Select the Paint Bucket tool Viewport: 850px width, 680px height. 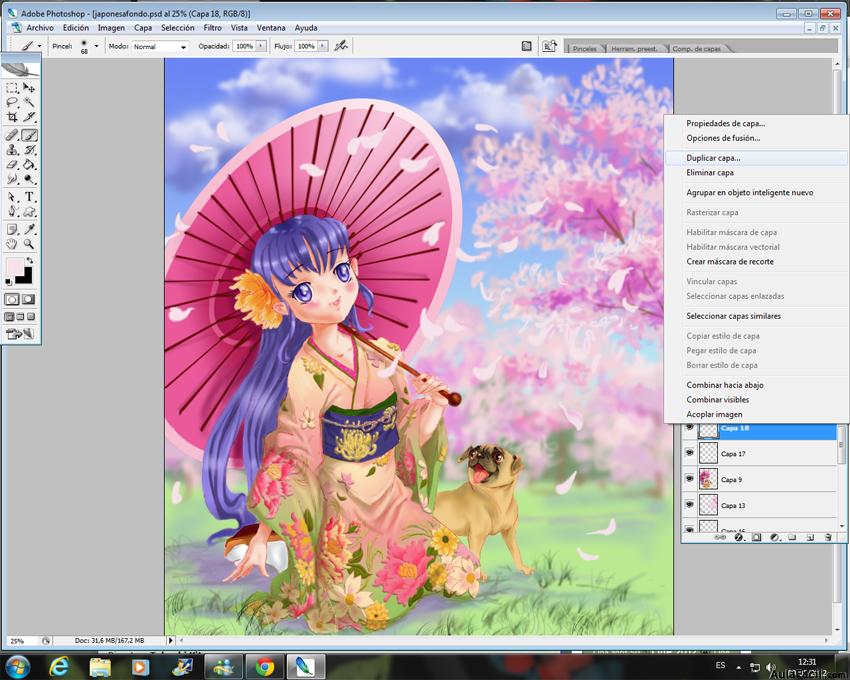[29, 164]
